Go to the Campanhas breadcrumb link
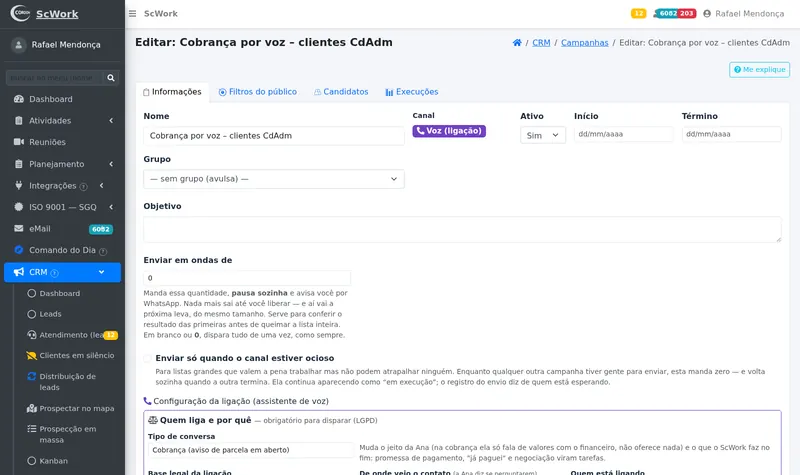800x475 pixels. tap(585, 43)
